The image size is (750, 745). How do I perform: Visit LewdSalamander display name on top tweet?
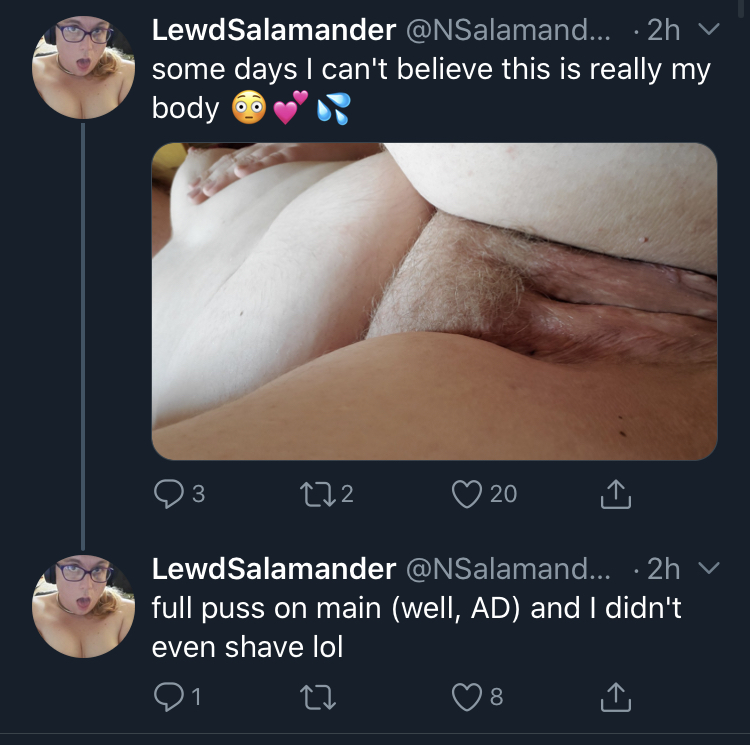coord(274,30)
